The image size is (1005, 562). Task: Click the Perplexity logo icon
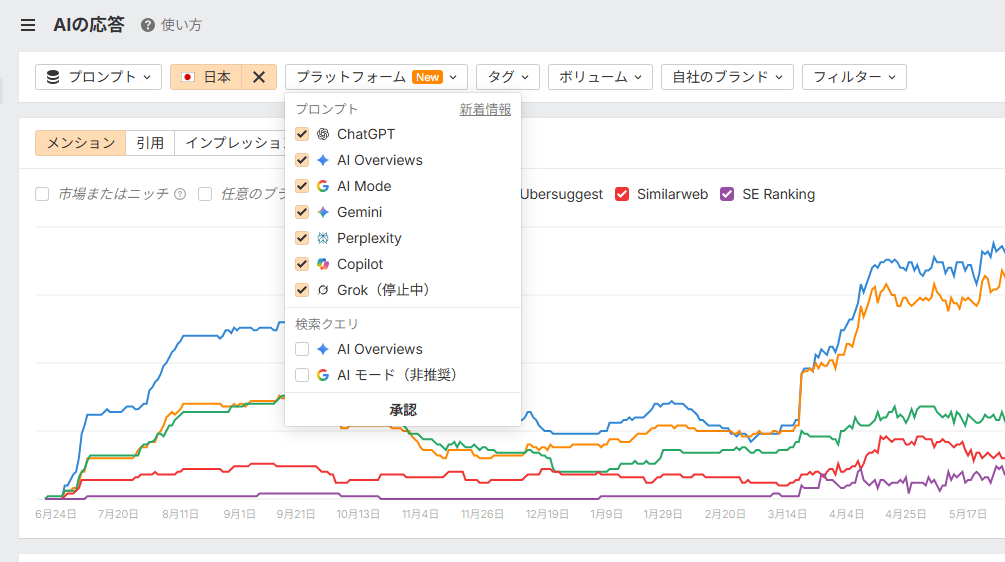tap(323, 238)
